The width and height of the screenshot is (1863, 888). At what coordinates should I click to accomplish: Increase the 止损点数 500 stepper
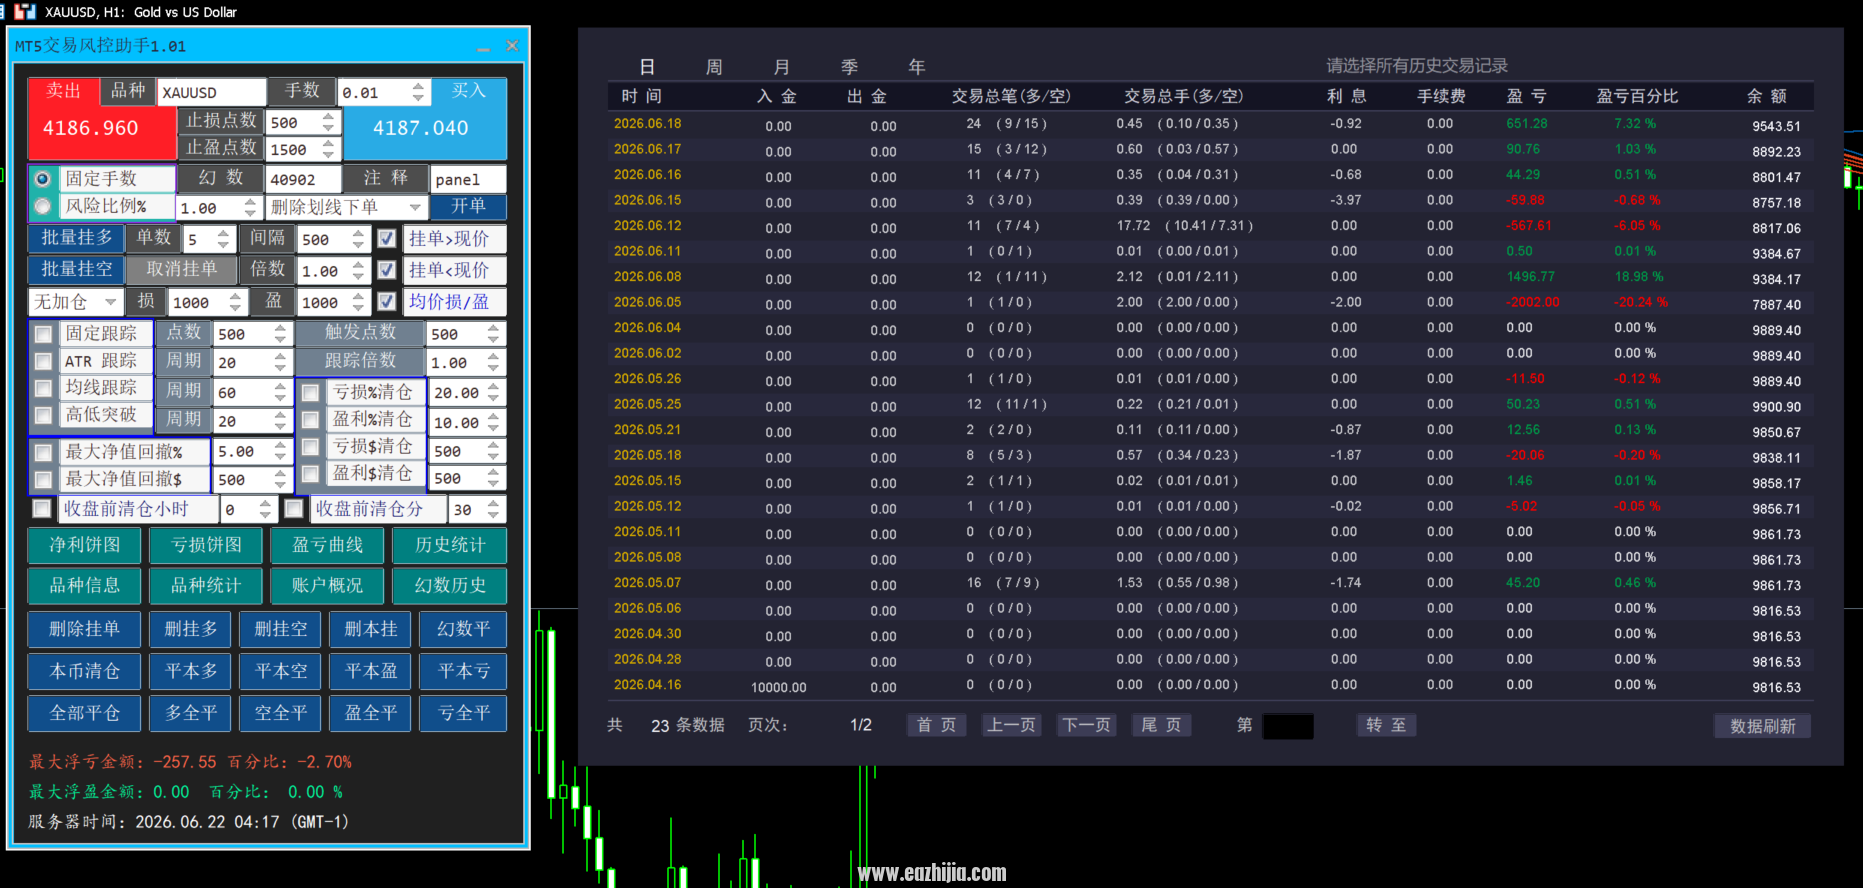click(328, 116)
